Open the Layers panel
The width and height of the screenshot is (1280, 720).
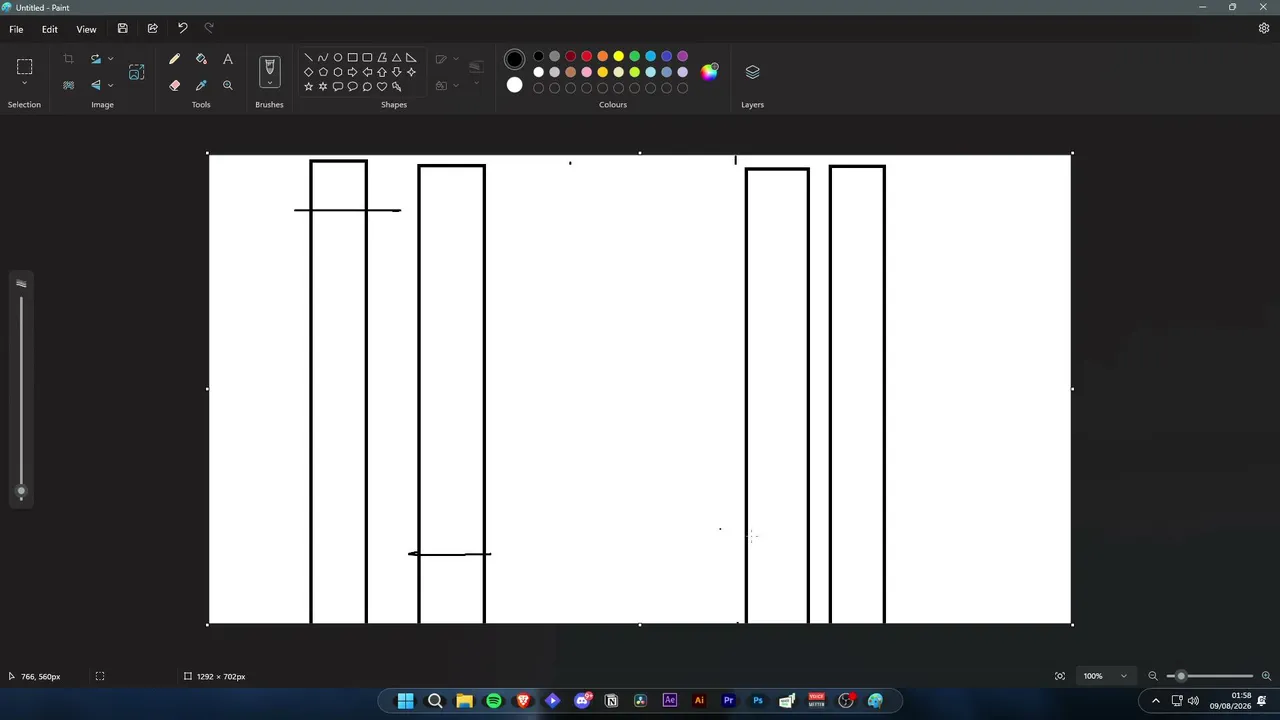click(753, 72)
